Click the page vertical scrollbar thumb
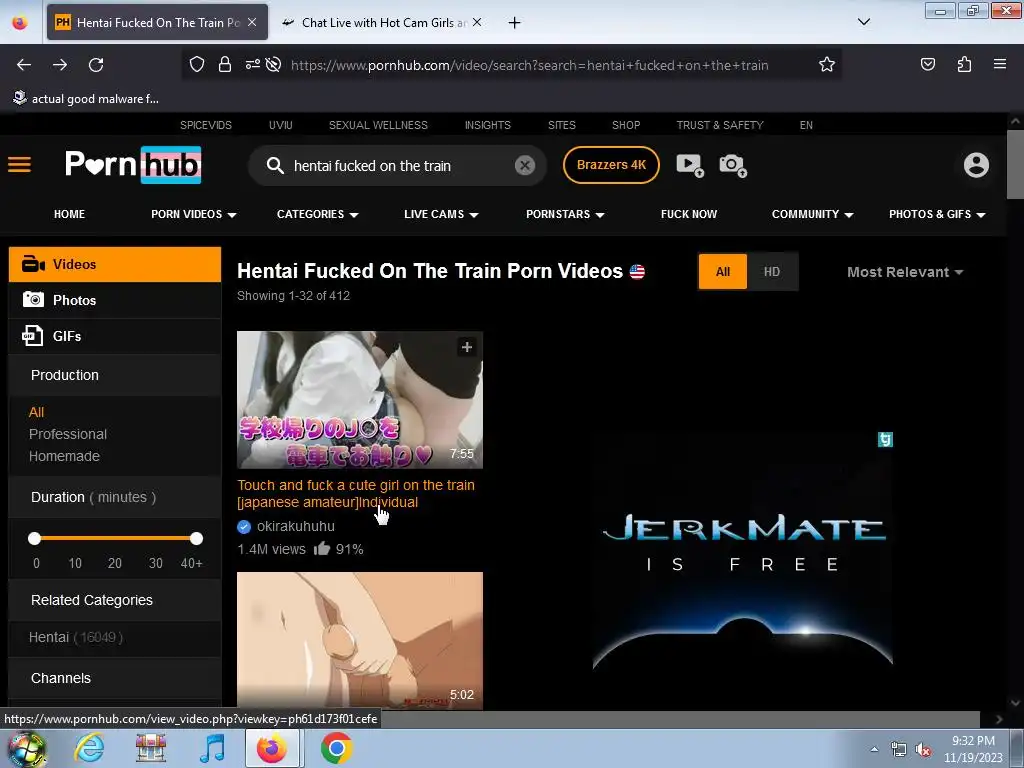Viewport: 1024px width, 768px height. (x=1015, y=165)
